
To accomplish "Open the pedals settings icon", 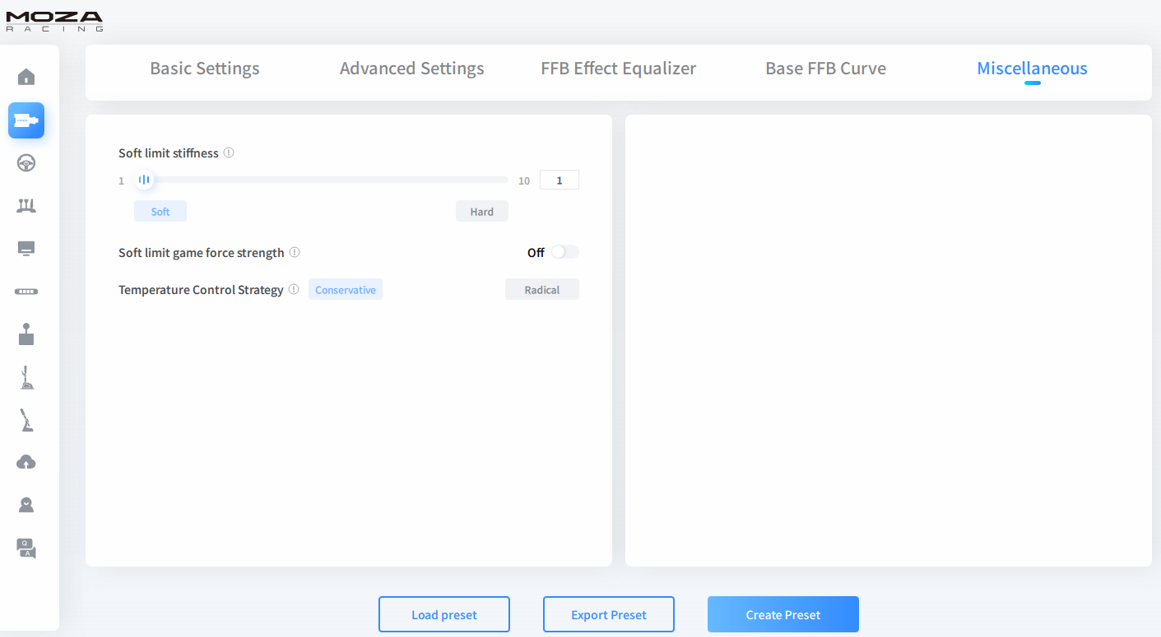I will click(x=26, y=206).
